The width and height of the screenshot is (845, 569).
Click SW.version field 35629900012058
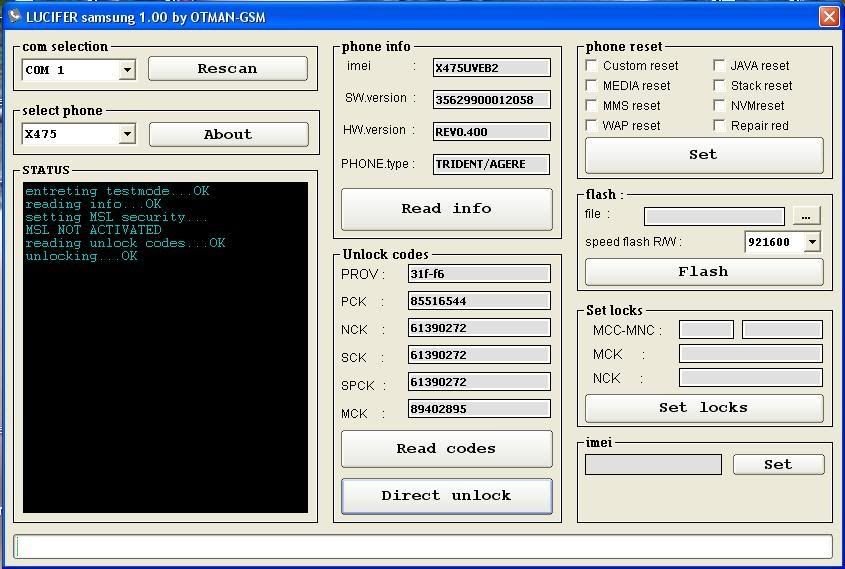(491, 100)
